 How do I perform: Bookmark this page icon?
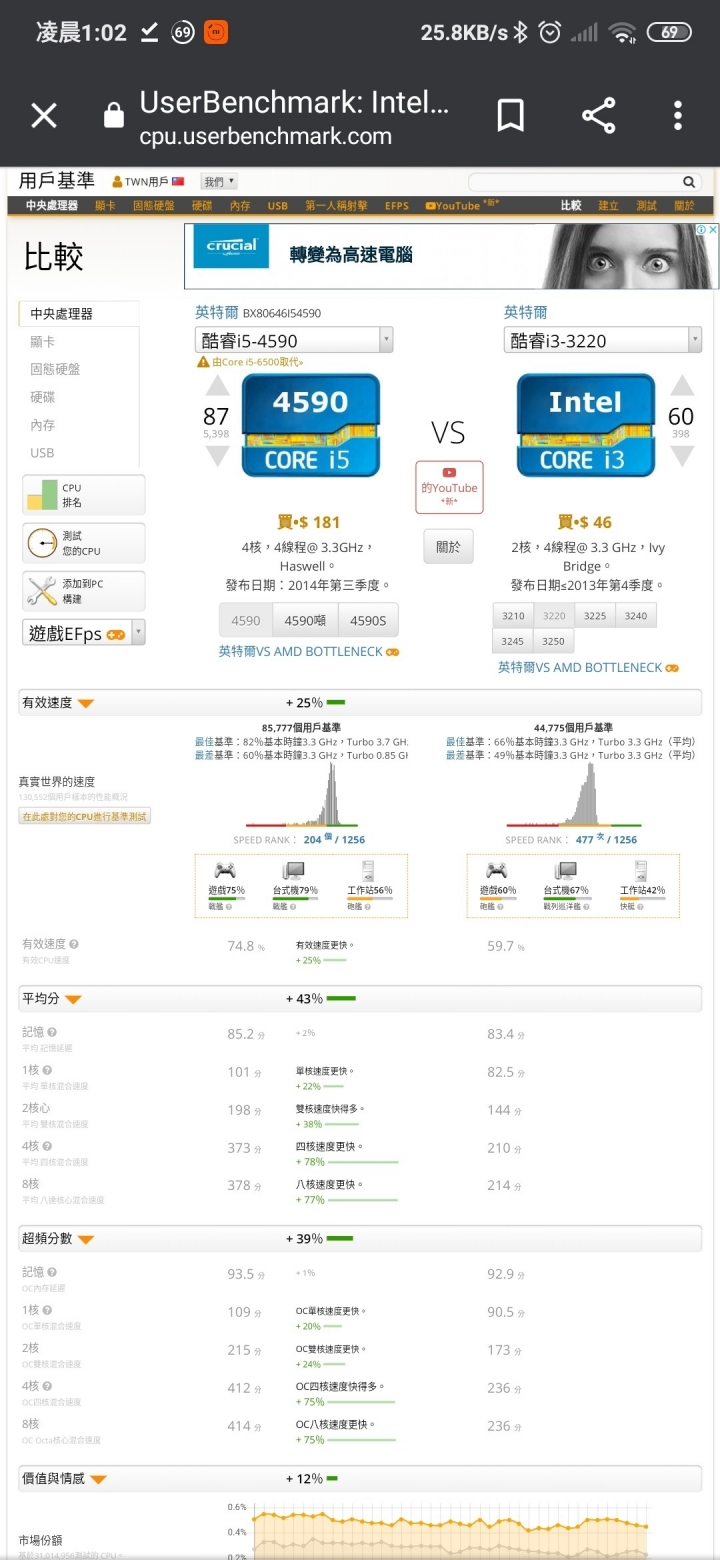[511, 116]
